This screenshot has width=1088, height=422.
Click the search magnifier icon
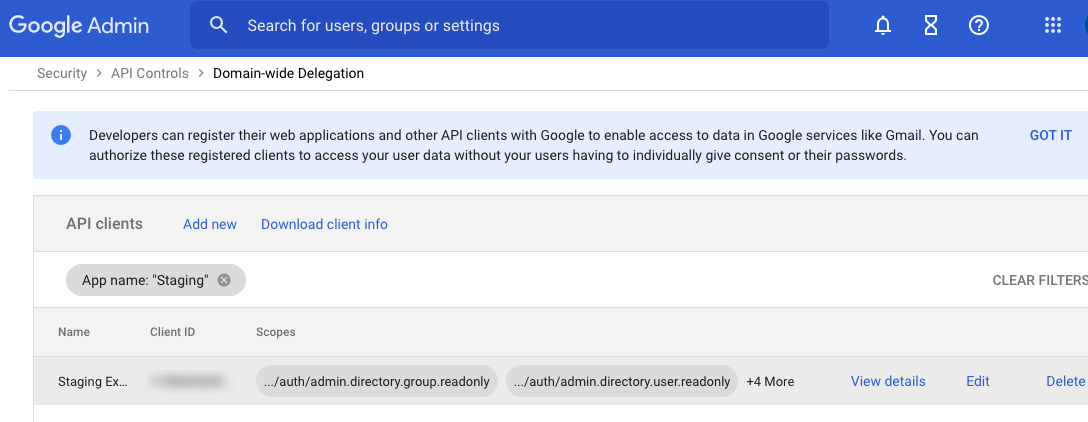219,26
